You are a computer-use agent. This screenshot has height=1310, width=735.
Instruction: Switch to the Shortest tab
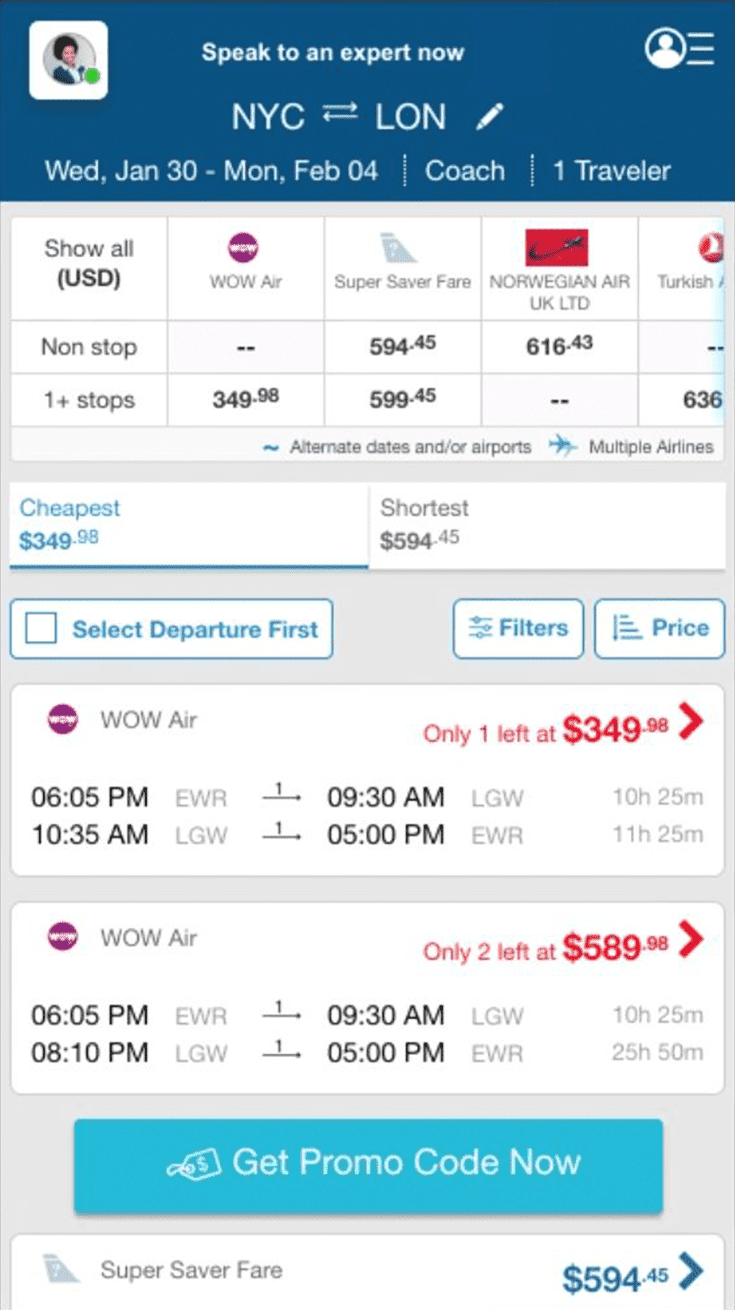[x=546, y=525]
